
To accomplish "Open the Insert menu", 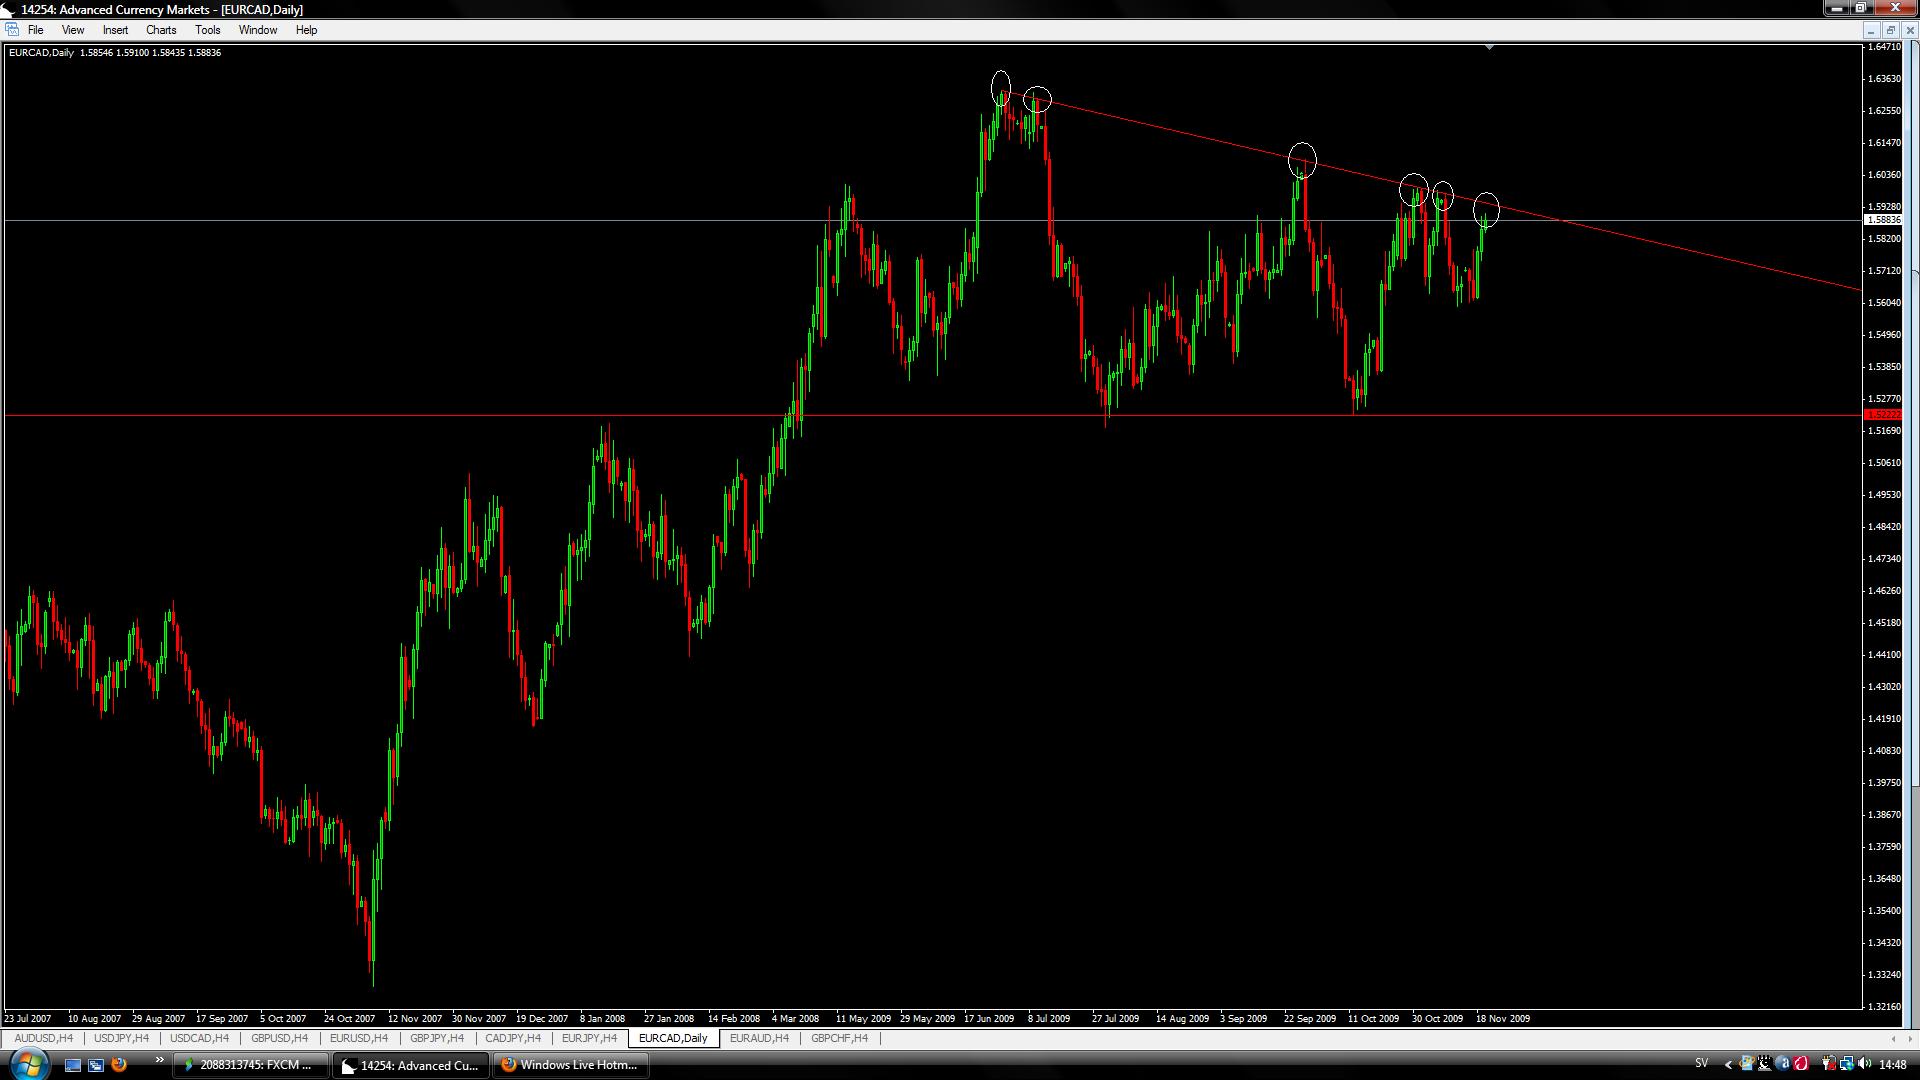I will tap(115, 30).
